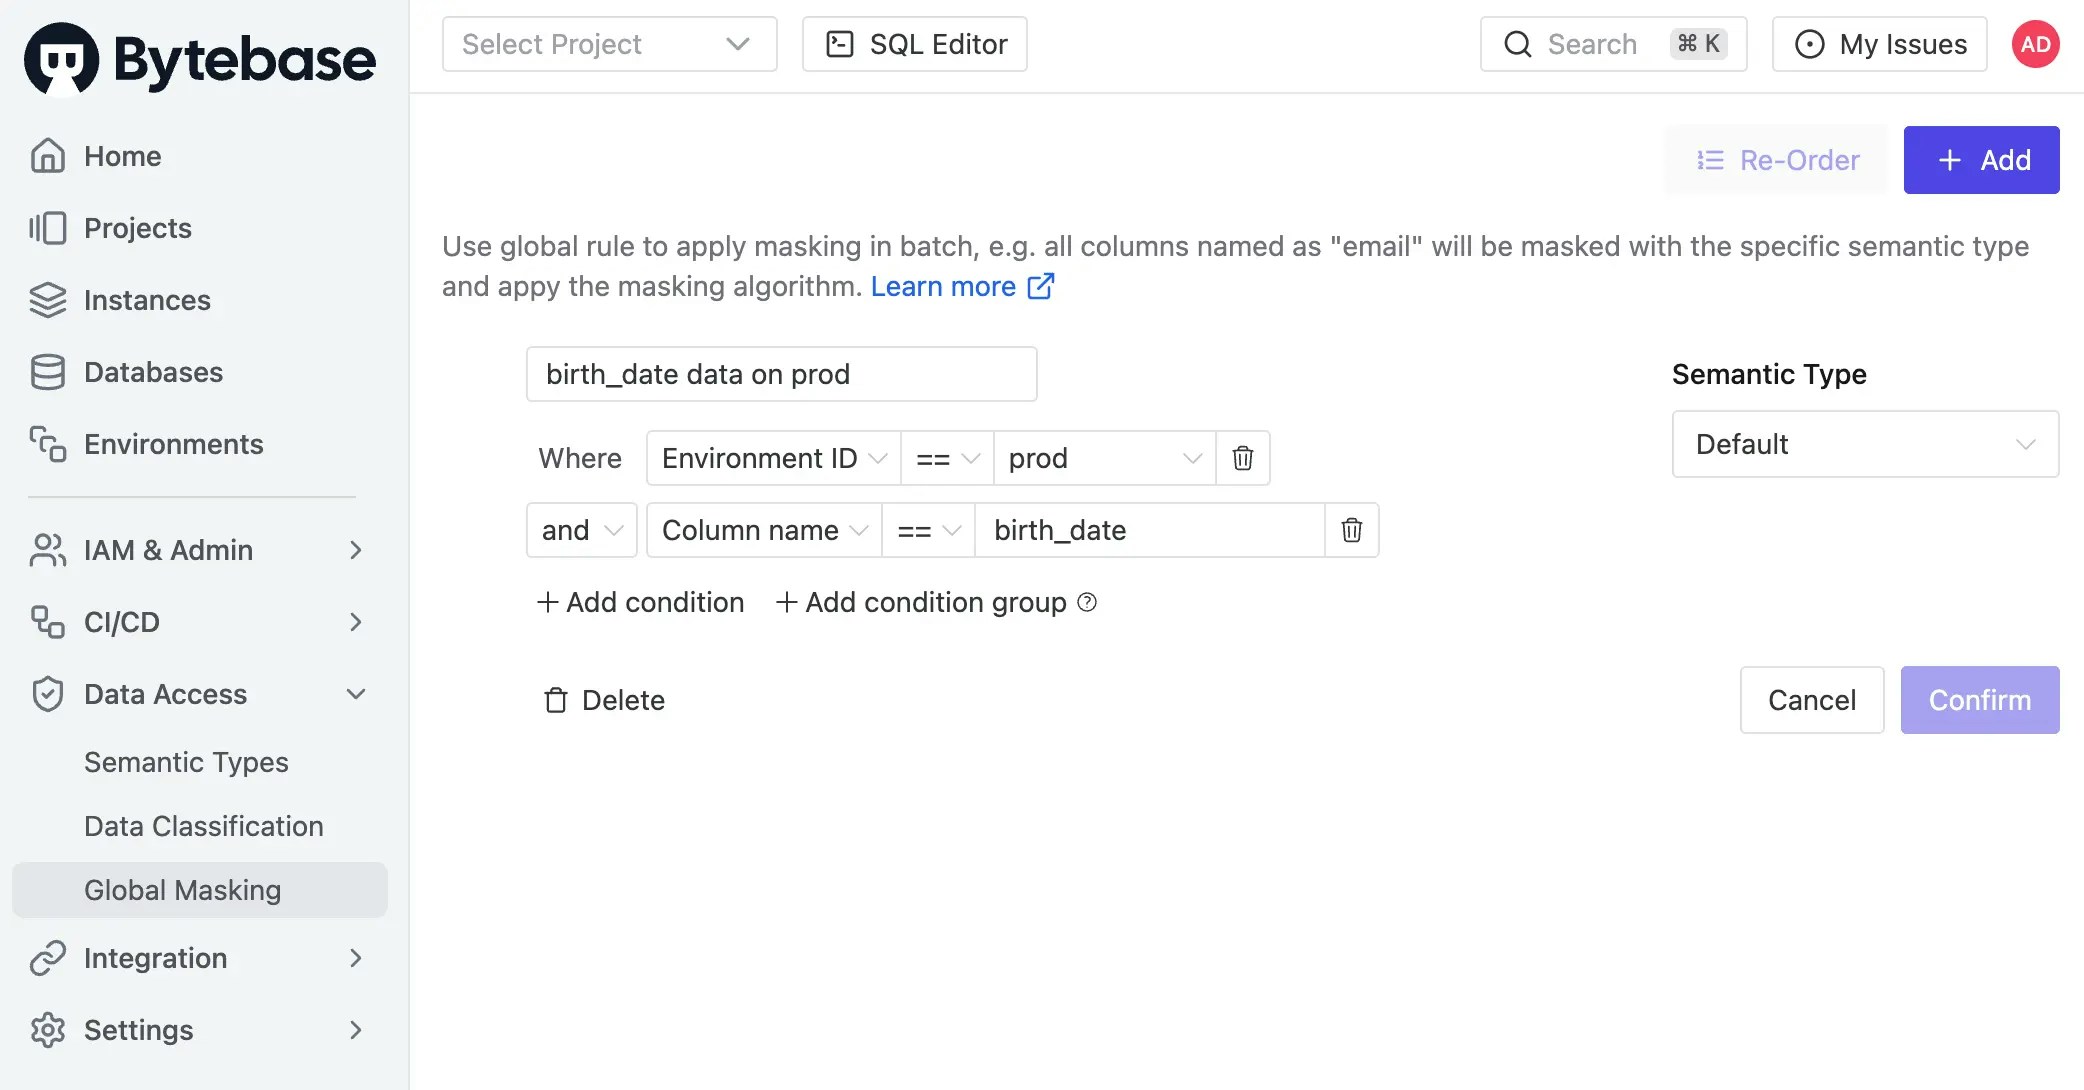The height and width of the screenshot is (1090, 2084).
Task: Click the Bytebase logo
Action: click(200, 58)
